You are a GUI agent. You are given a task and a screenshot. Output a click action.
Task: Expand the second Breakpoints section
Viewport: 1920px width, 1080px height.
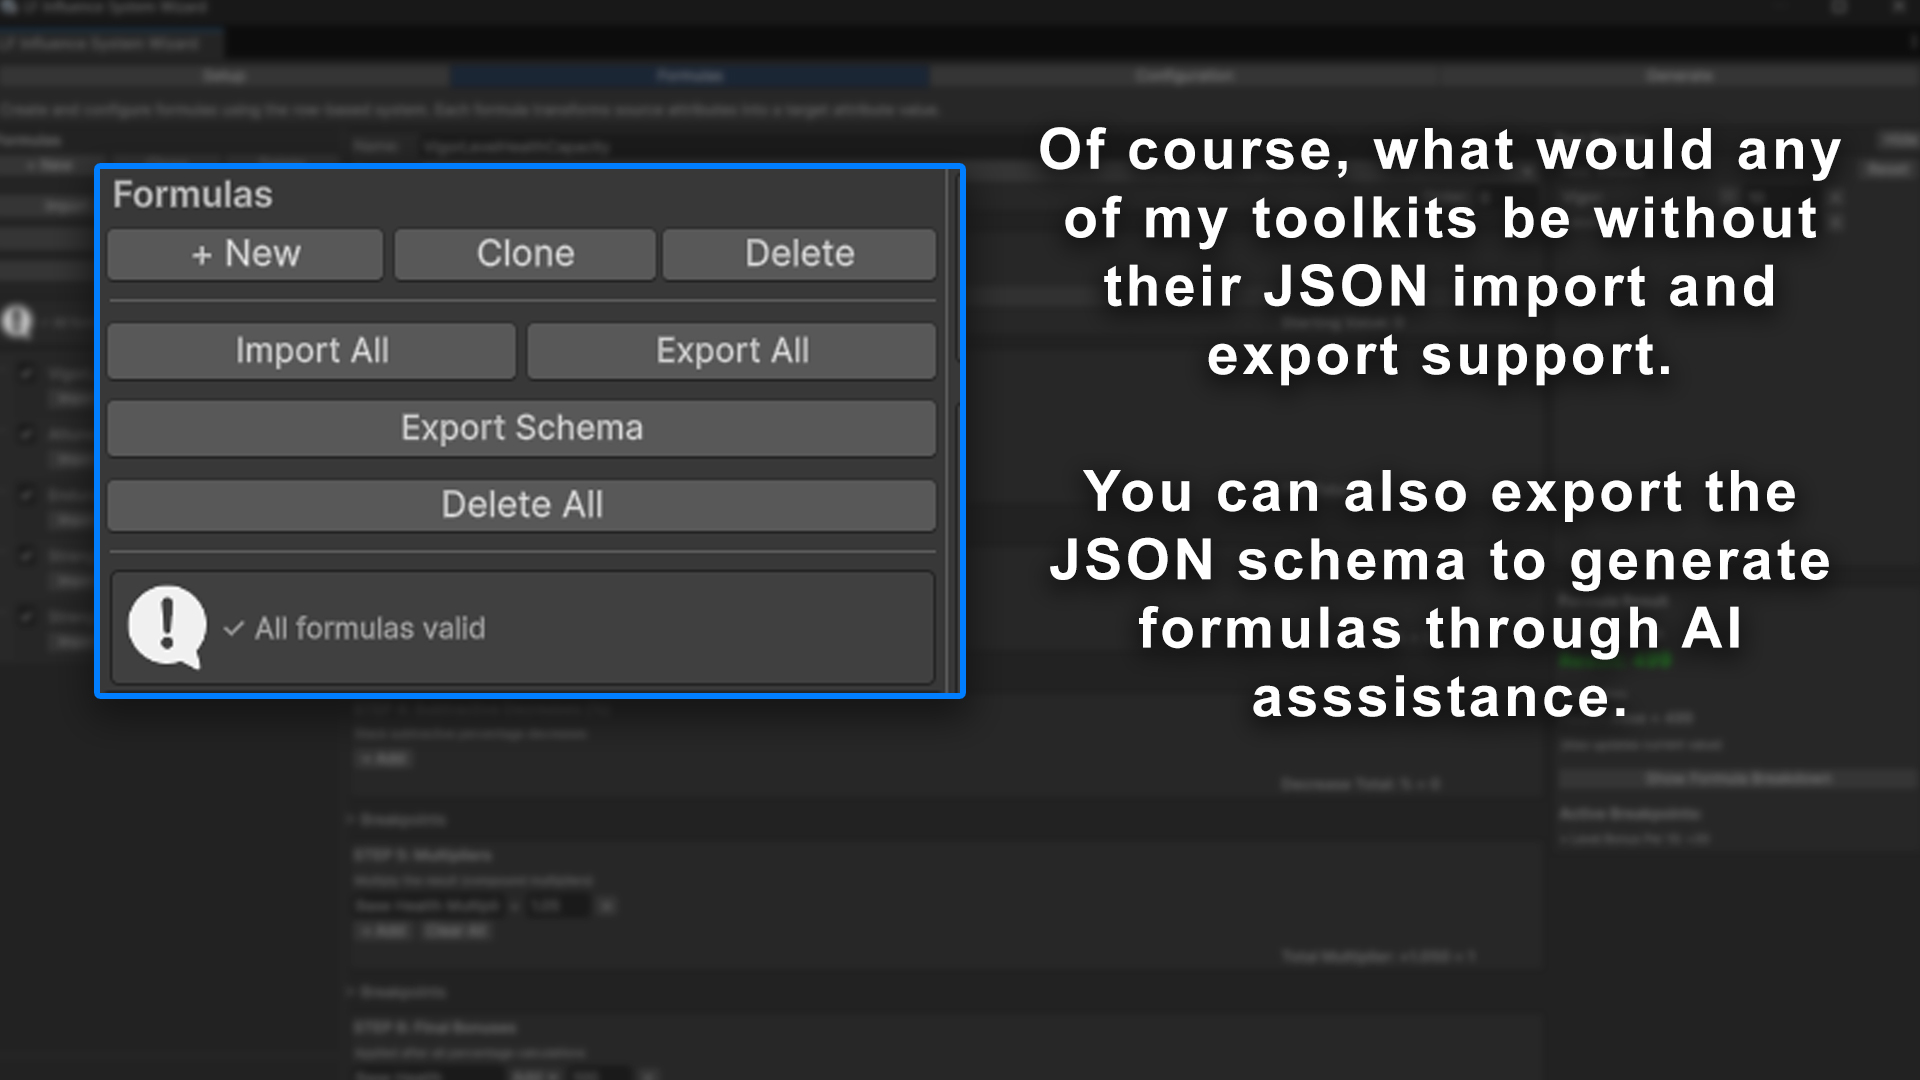pyautogui.click(x=400, y=991)
